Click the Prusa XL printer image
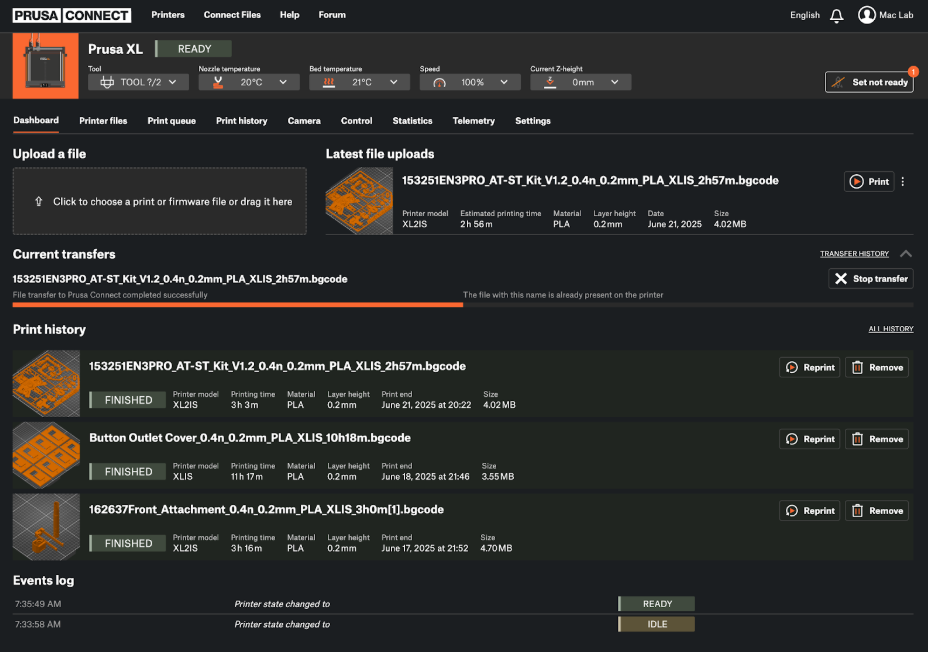Image resolution: width=928 pixels, height=652 pixels. [45, 66]
